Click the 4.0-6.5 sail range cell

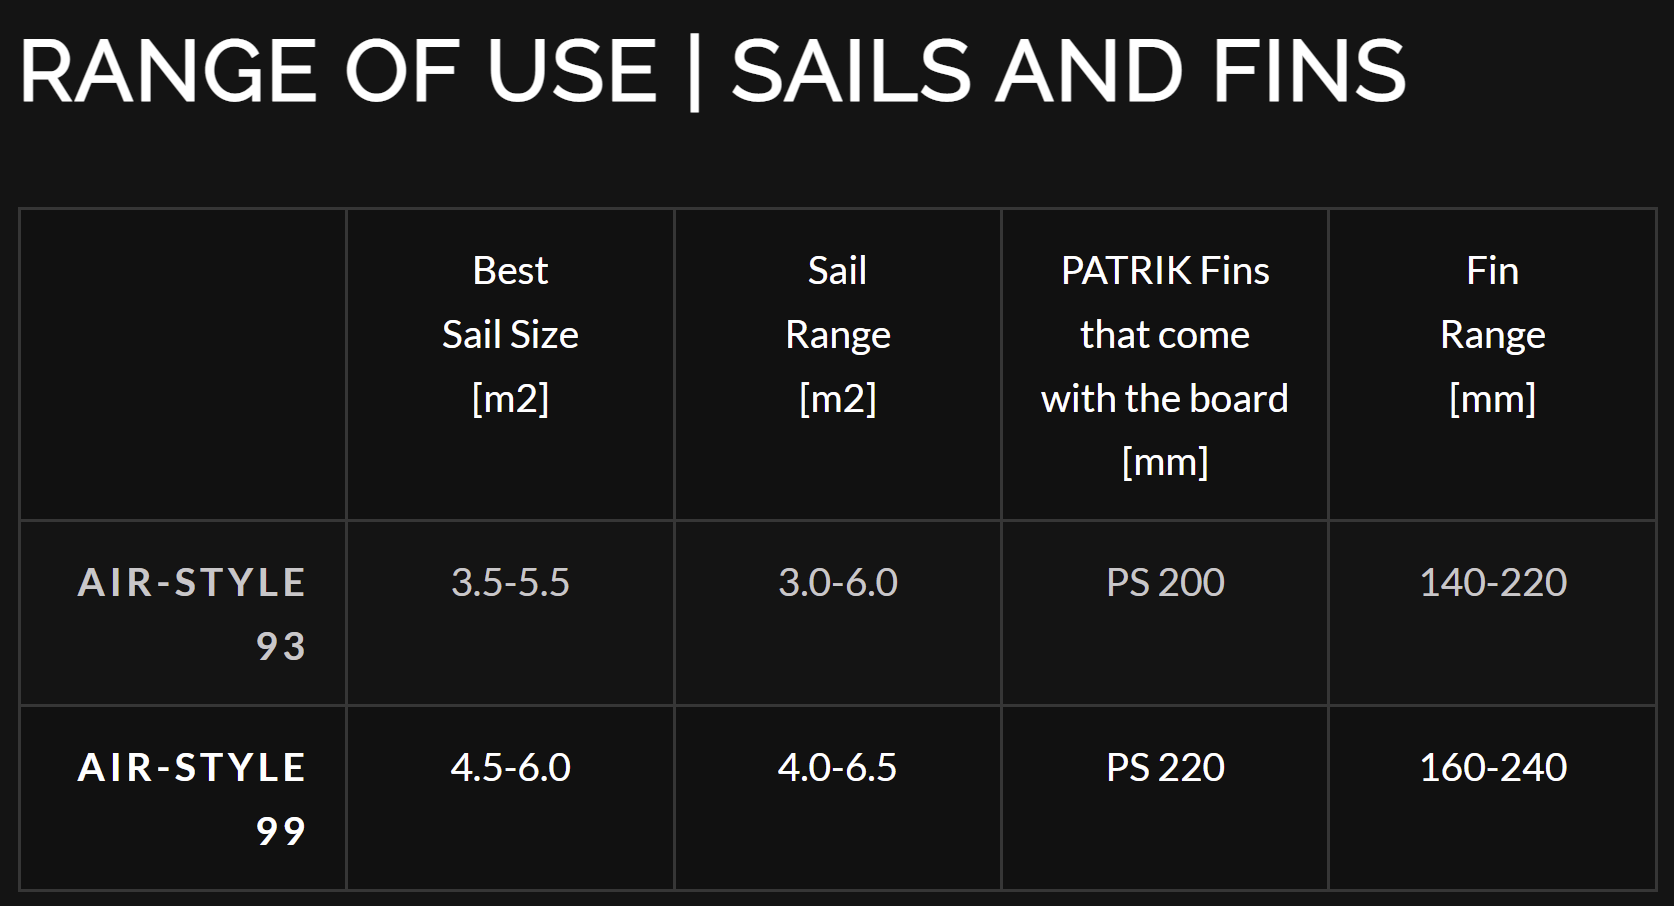coord(838,767)
